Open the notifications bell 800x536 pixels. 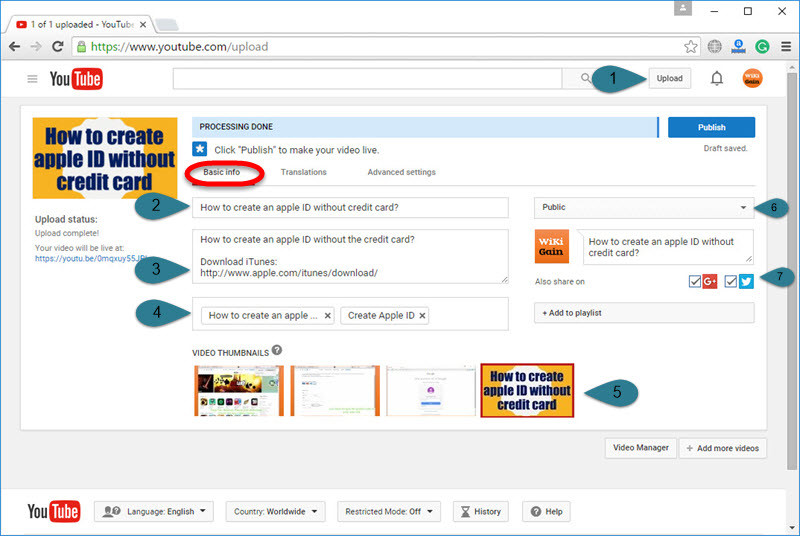[x=717, y=78]
